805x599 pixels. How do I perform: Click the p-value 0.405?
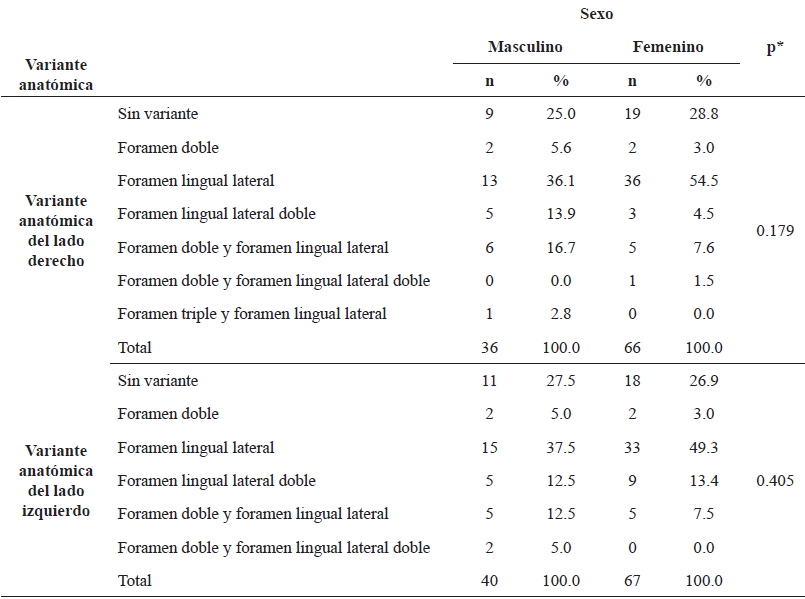(775, 481)
